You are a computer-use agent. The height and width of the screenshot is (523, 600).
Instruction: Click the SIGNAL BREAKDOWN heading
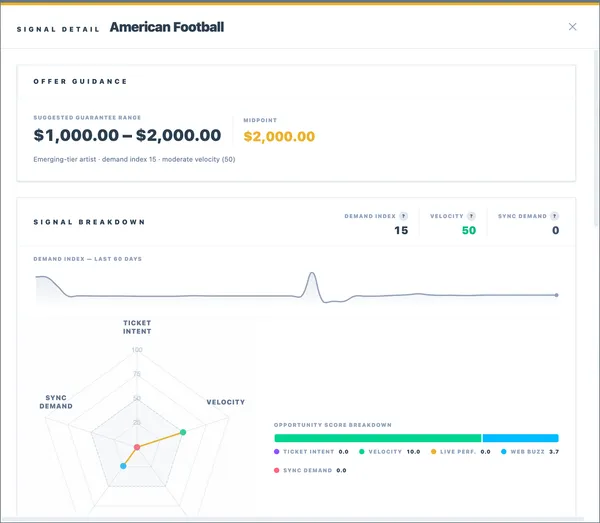click(x=90, y=222)
